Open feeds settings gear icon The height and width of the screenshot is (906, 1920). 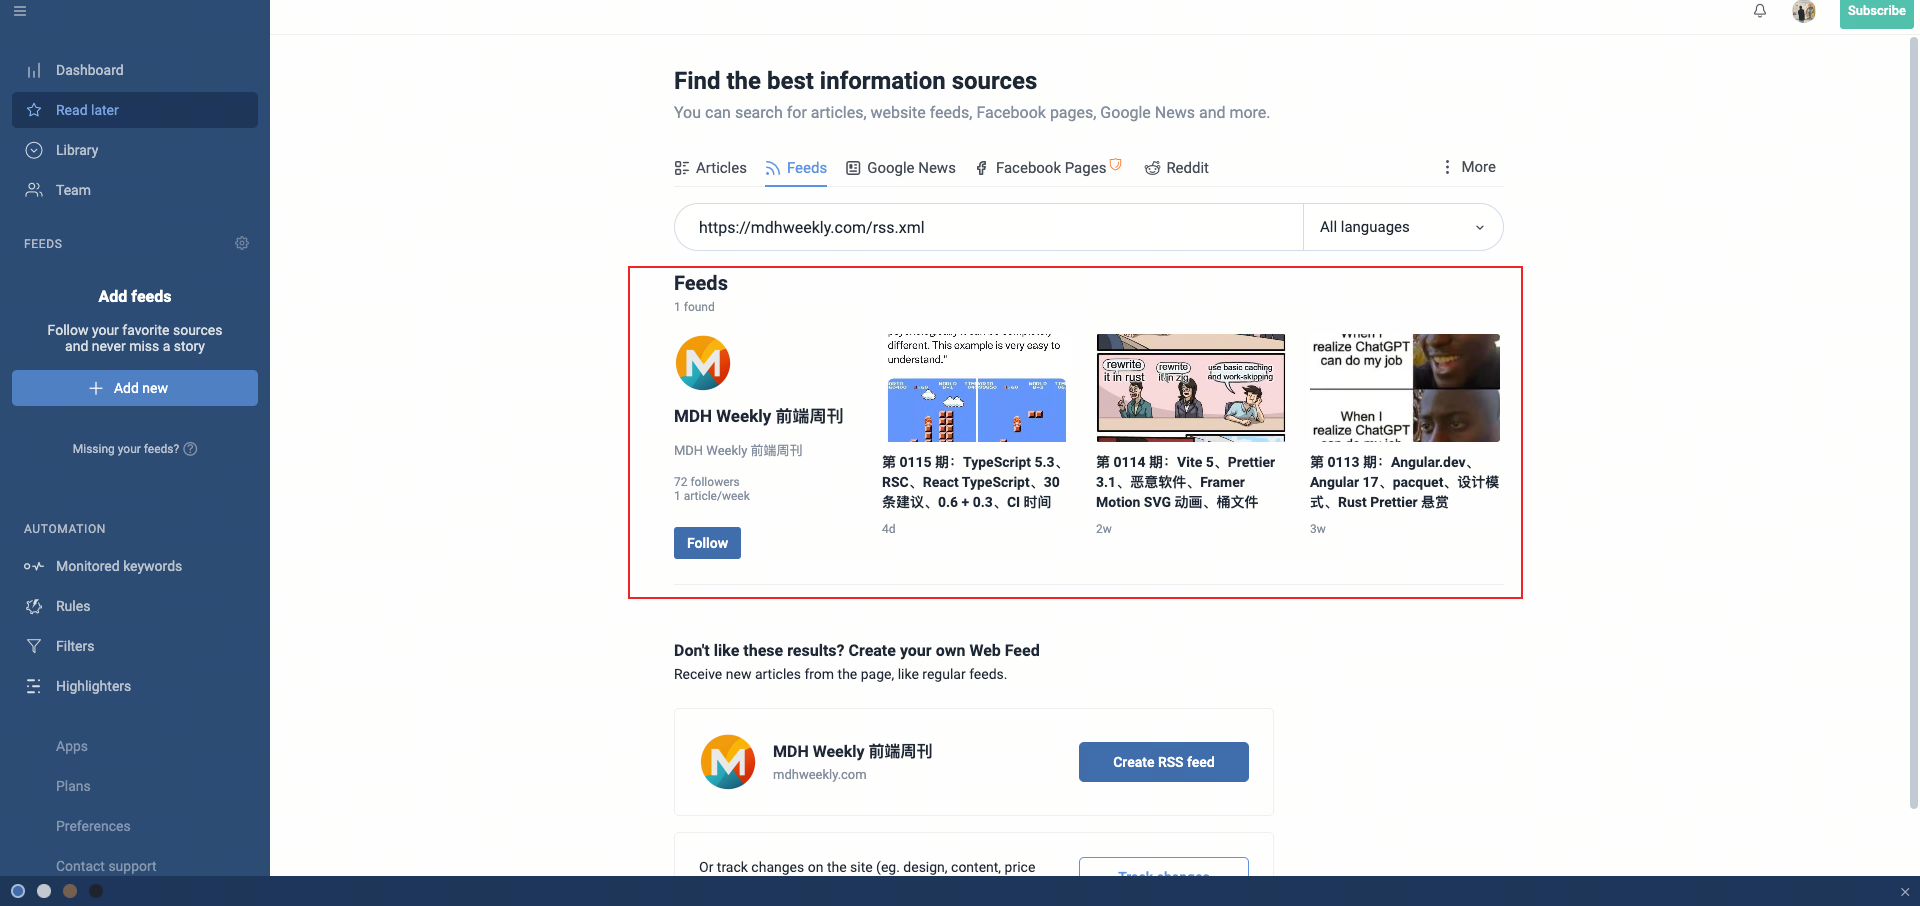pyautogui.click(x=242, y=243)
